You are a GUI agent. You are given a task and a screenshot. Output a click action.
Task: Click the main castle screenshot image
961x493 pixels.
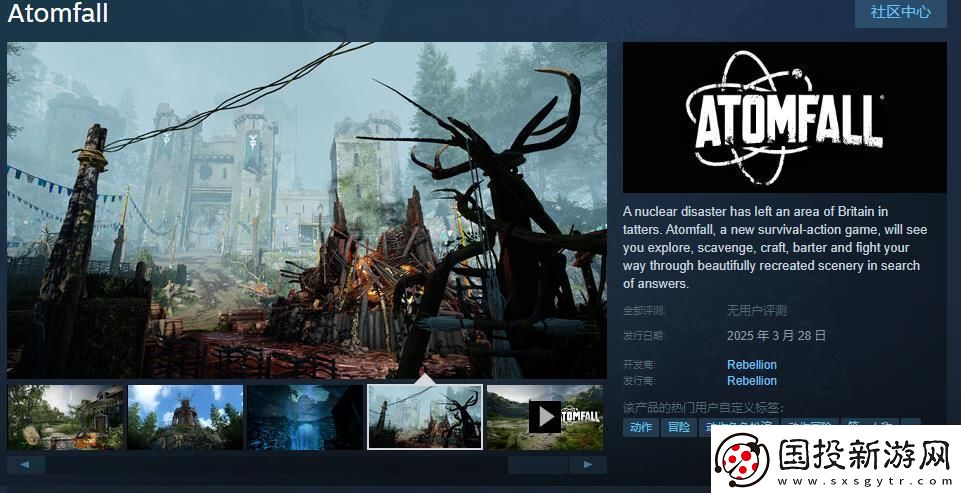pyautogui.click(x=307, y=209)
